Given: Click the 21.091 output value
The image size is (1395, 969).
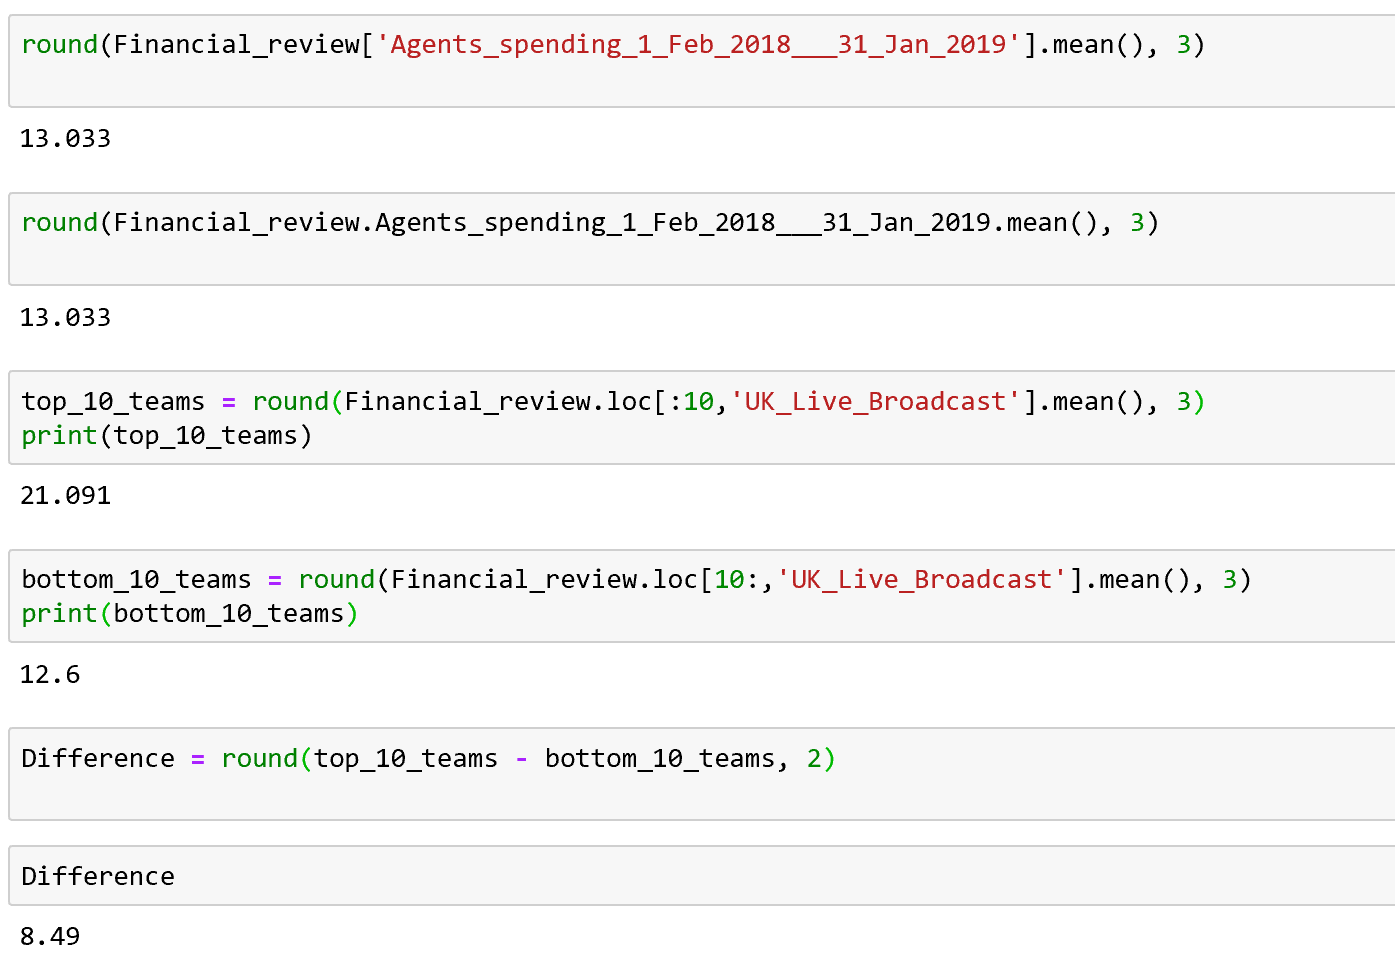Looking at the screenshot, I should [x=66, y=496].
